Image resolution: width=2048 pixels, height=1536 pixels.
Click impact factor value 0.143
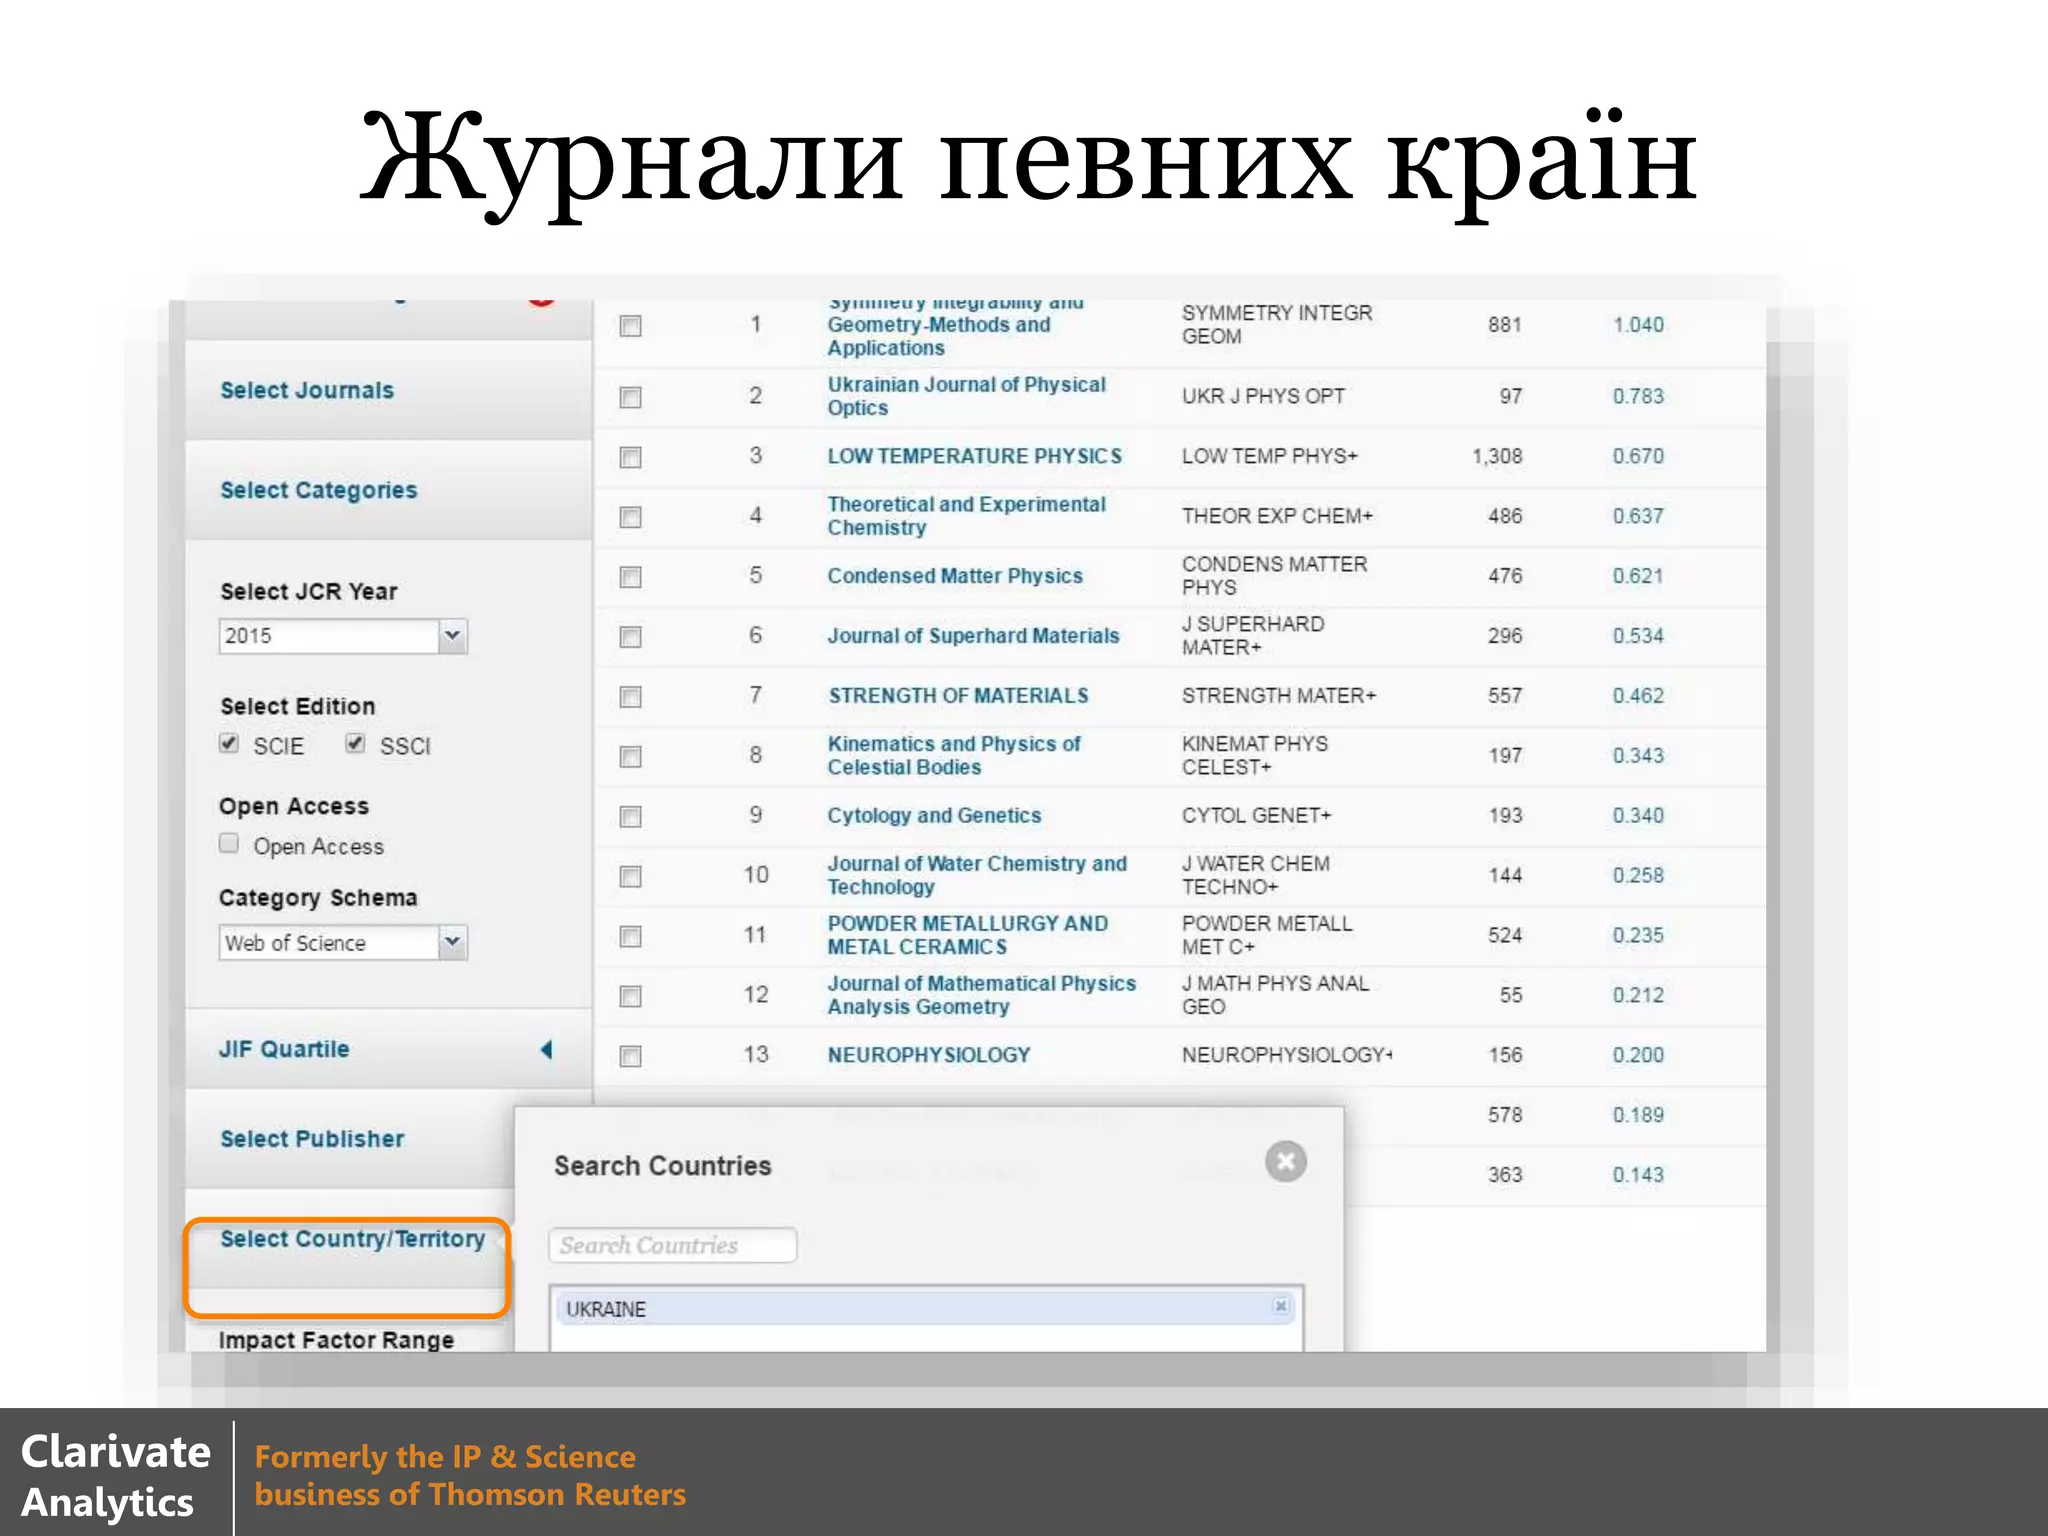pos(1638,1175)
